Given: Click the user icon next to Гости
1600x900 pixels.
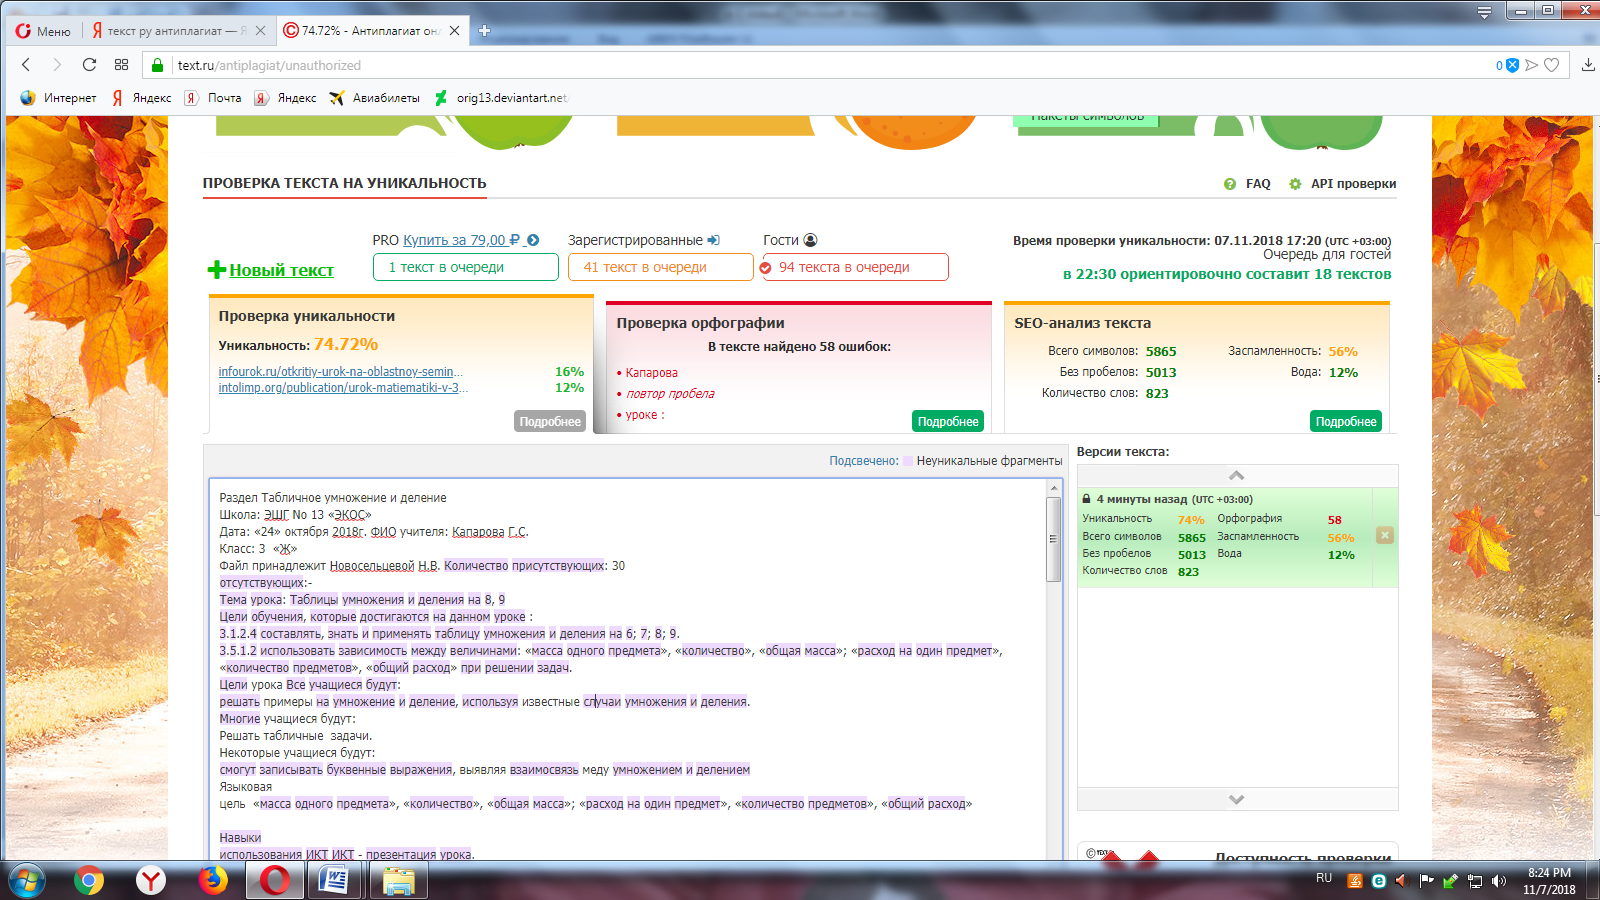Looking at the screenshot, I should click(810, 240).
